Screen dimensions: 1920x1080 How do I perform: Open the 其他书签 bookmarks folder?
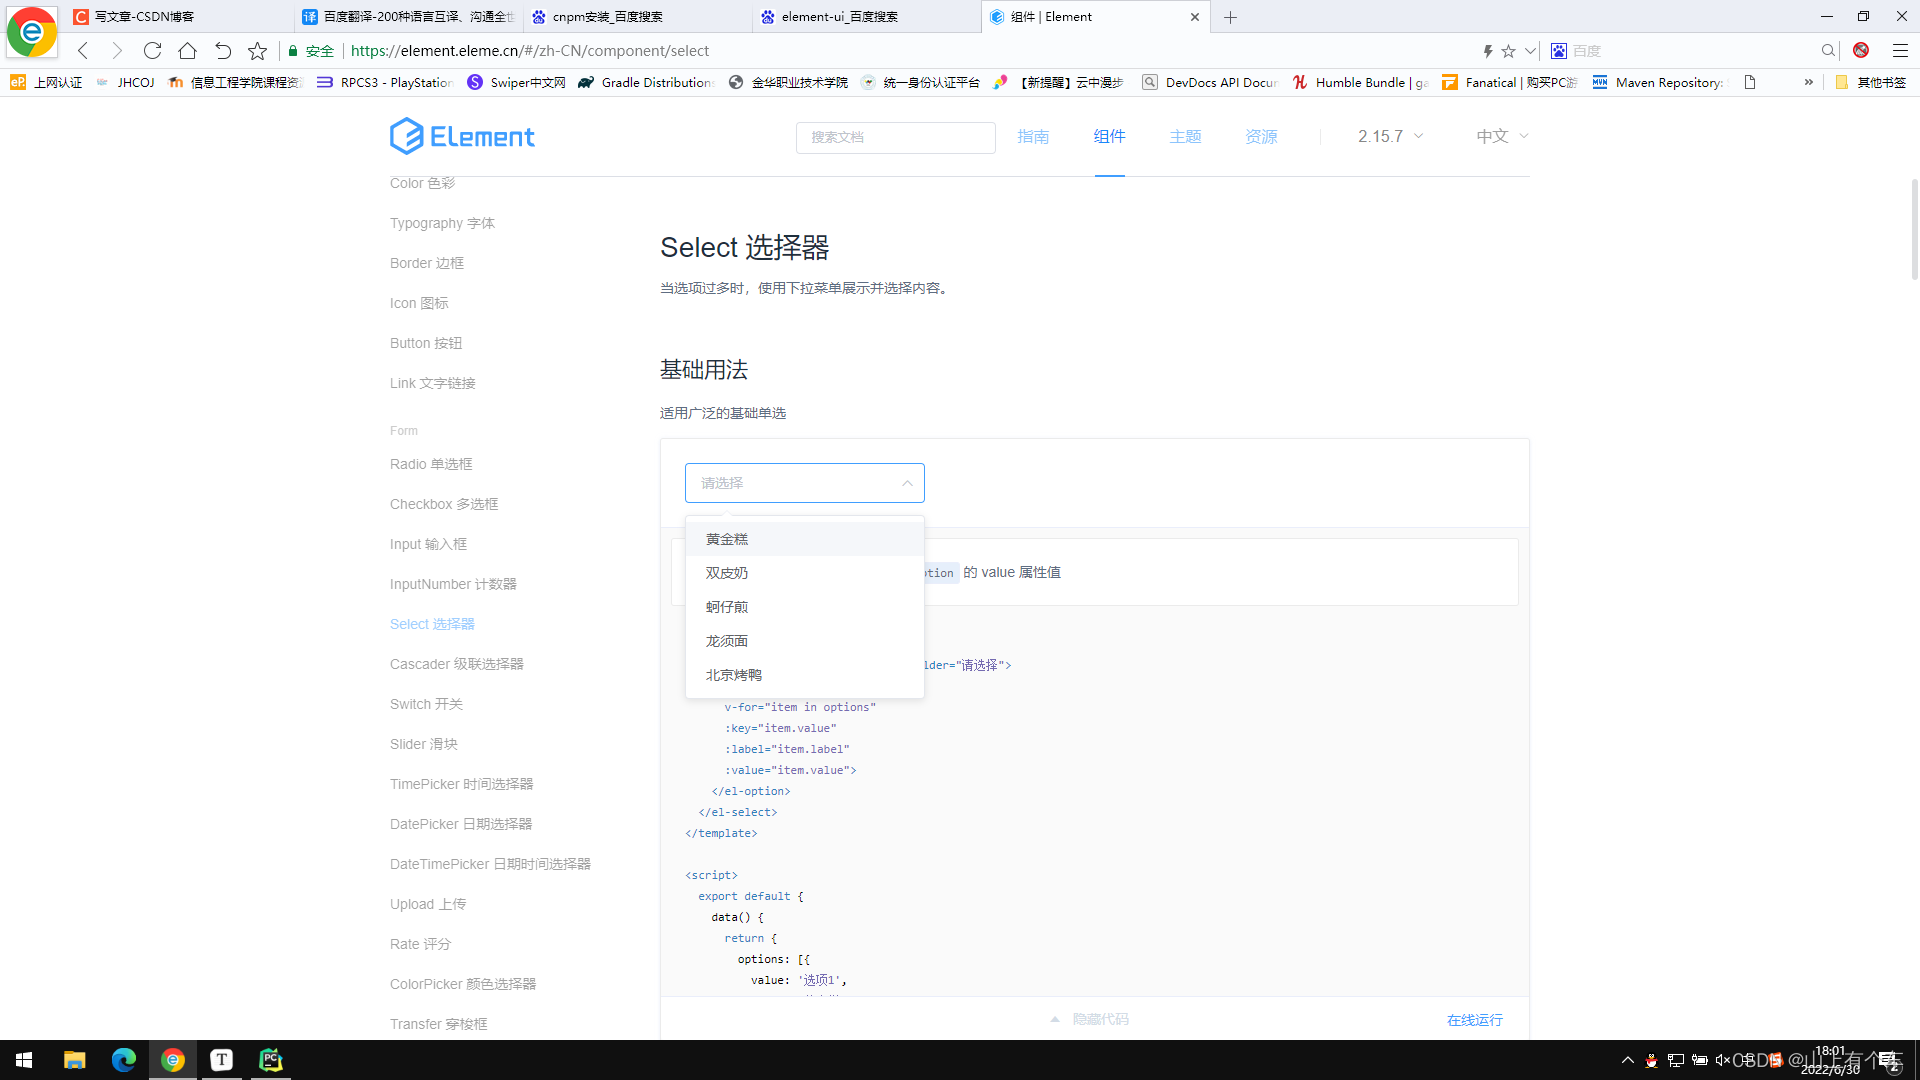(1871, 83)
